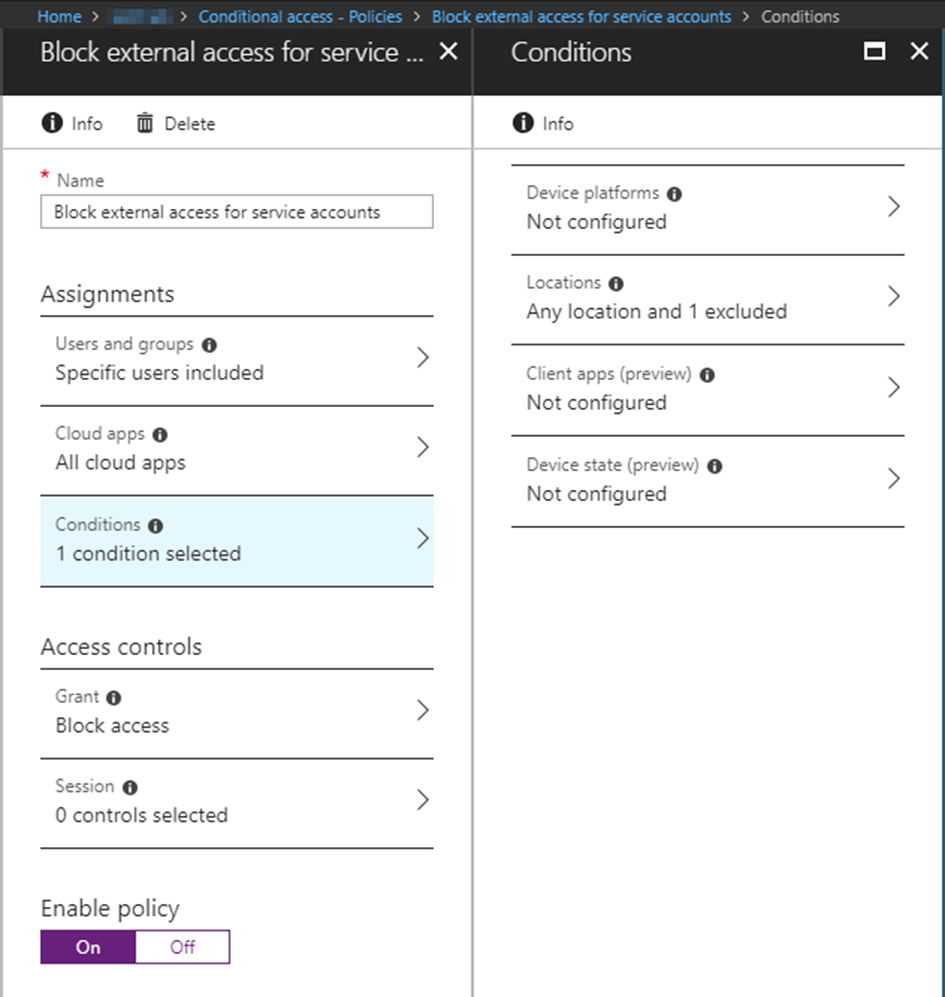This screenshot has width=945, height=997.
Task: Select the Conditions assignment row
Action: [x=237, y=540]
